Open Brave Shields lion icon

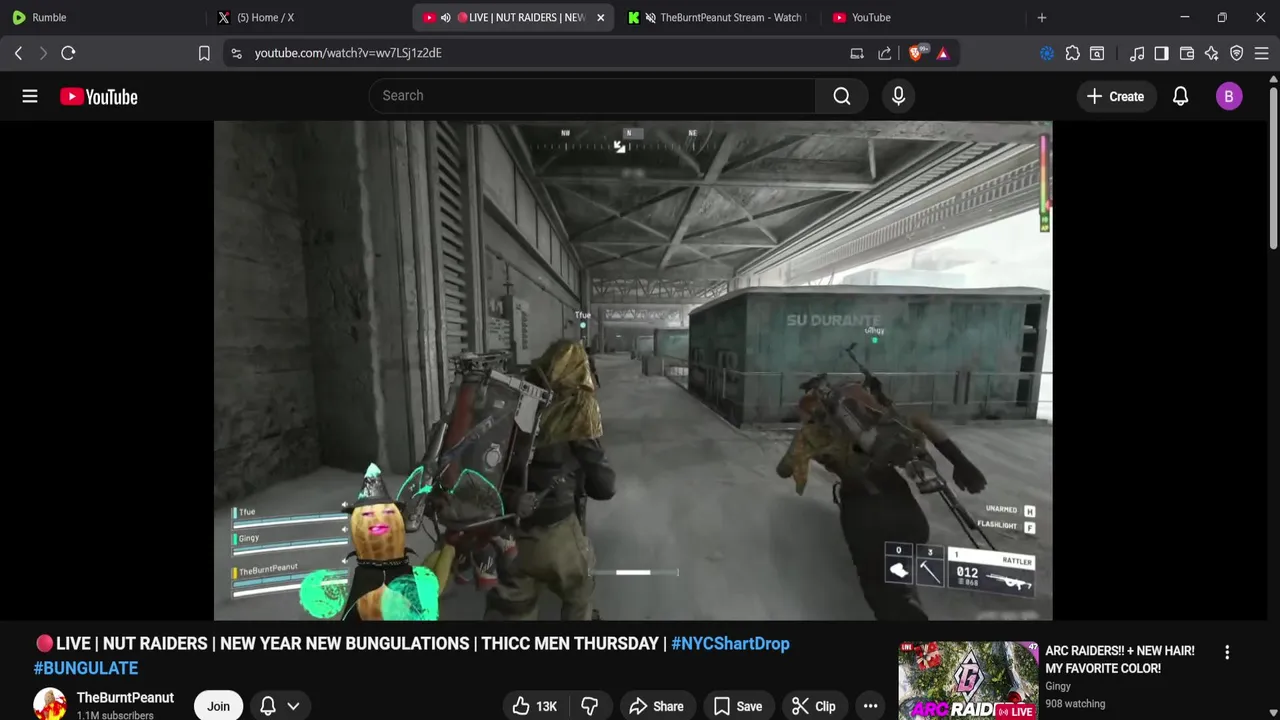click(916, 53)
